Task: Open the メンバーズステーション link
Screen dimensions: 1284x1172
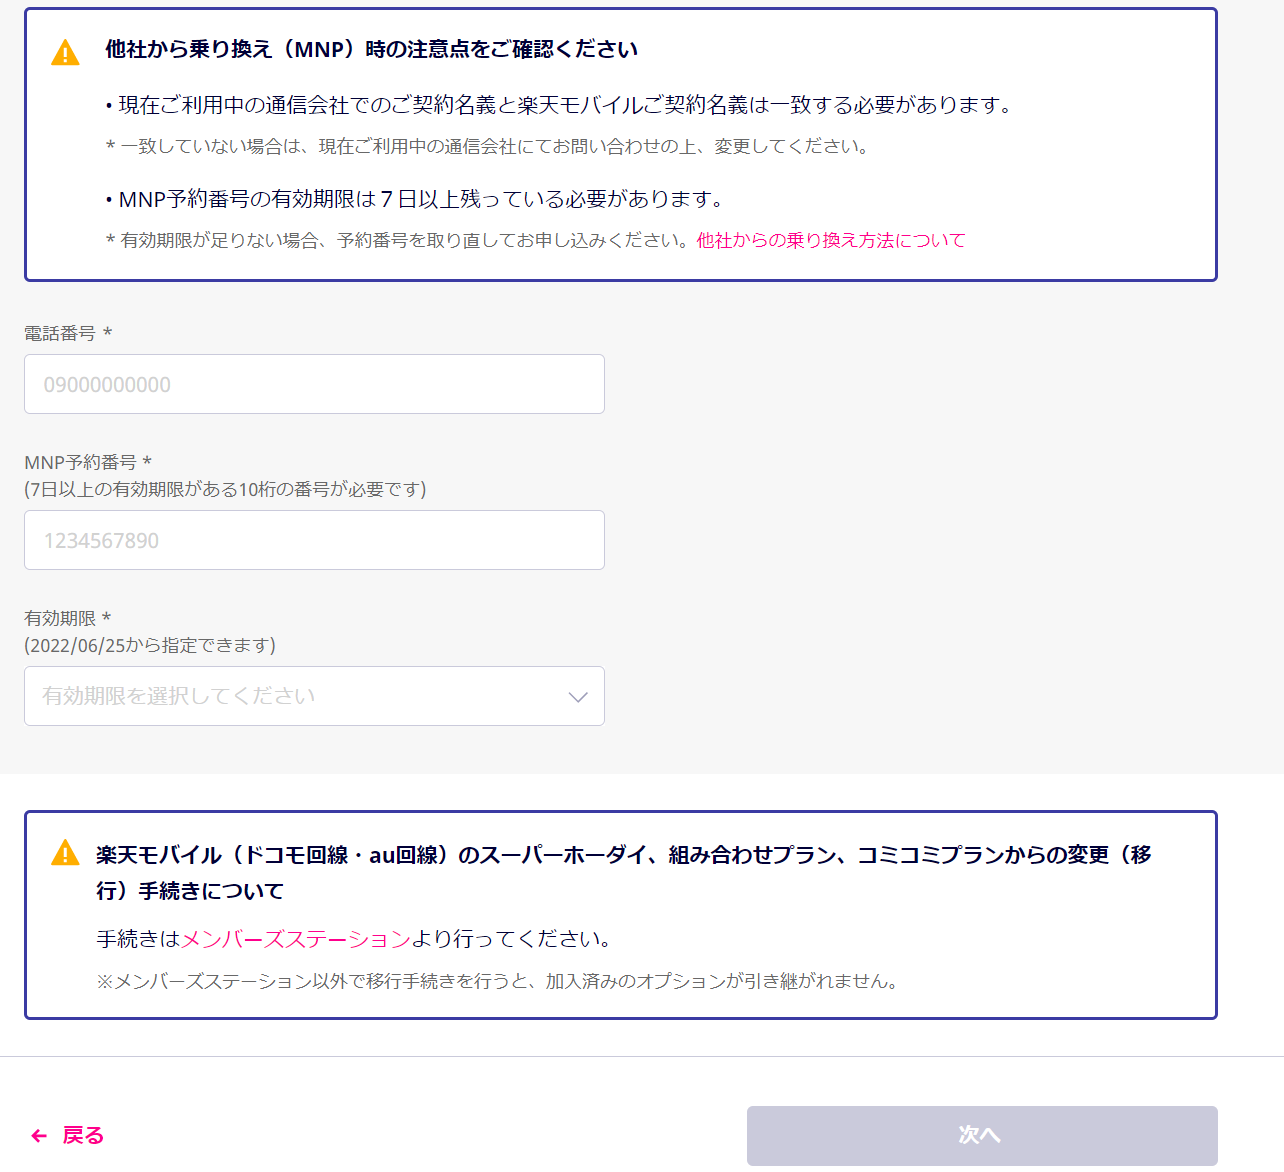Action: (296, 939)
